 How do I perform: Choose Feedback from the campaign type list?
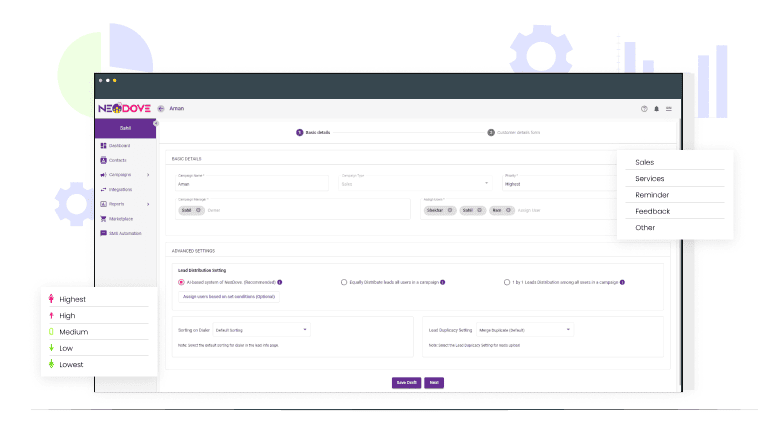click(652, 211)
